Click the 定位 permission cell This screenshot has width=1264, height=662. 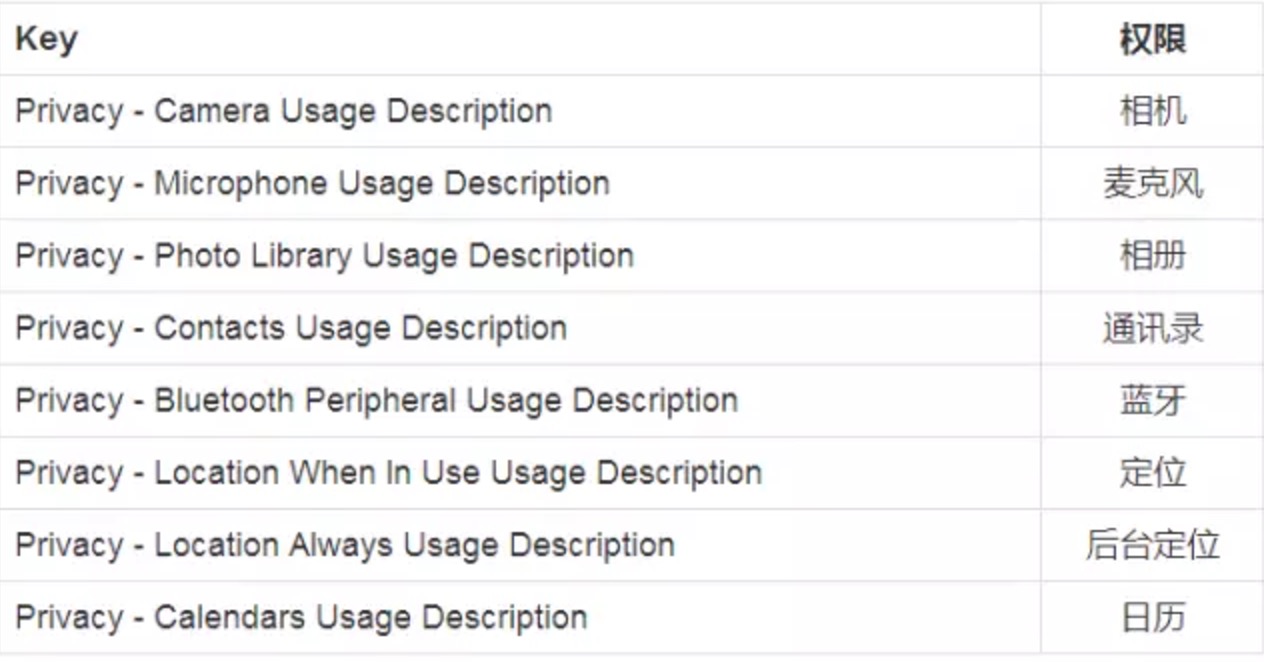point(1152,472)
